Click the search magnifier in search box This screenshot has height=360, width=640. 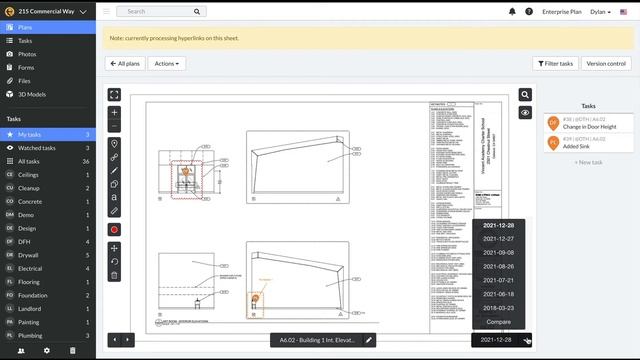(197, 11)
